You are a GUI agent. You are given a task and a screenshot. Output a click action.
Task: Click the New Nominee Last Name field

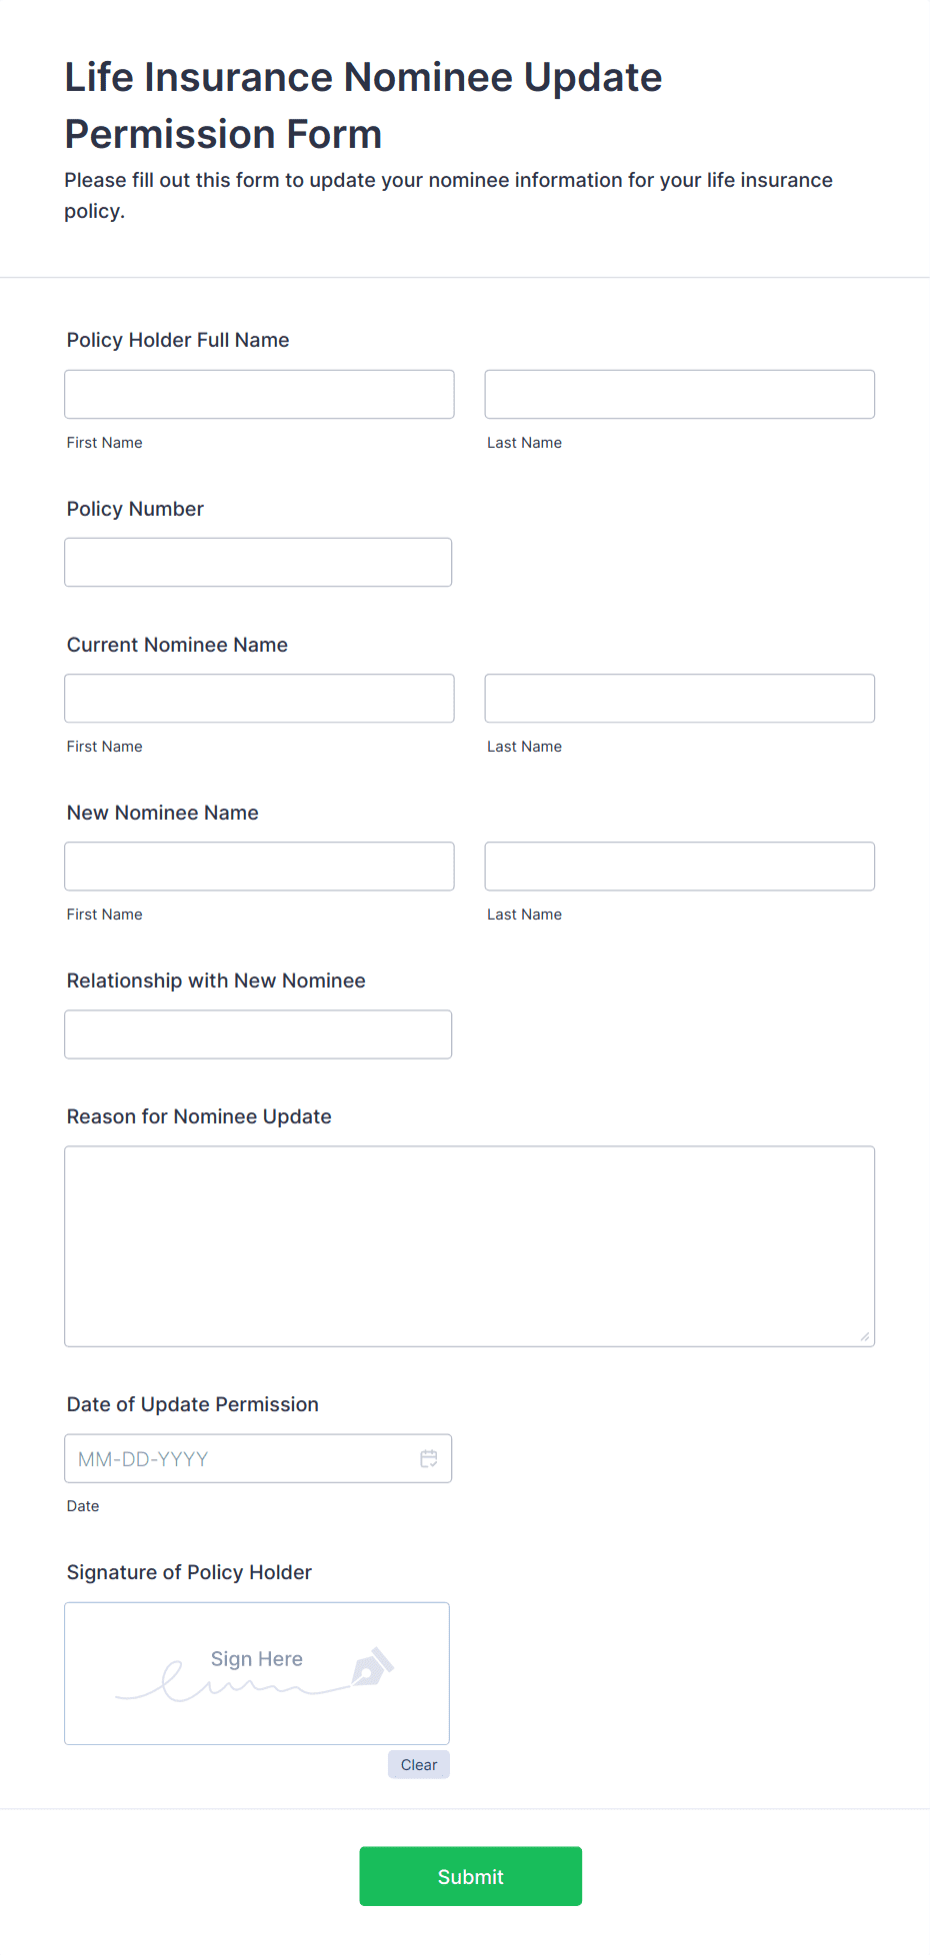click(x=679, y=866)
